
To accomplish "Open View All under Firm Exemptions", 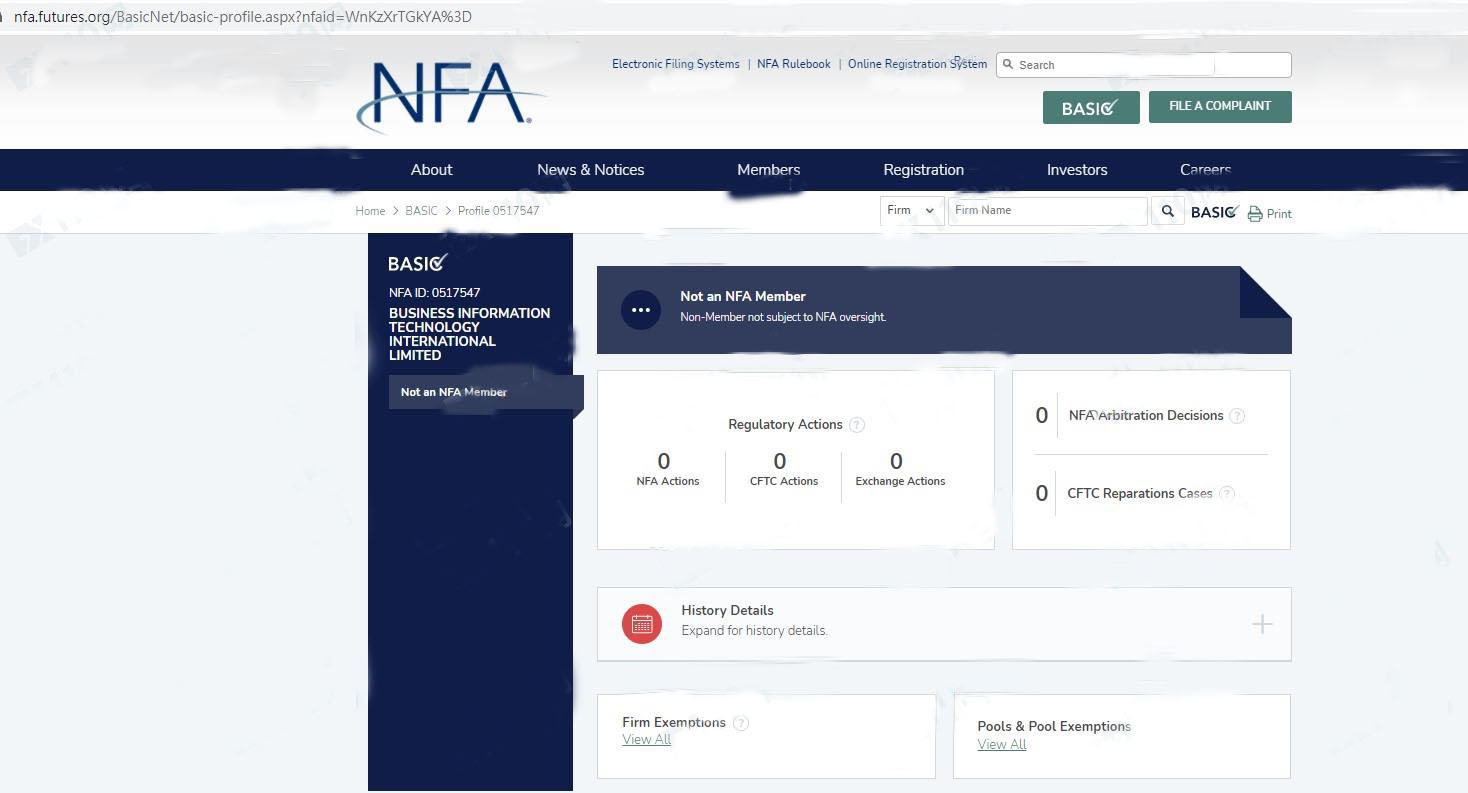I will tap(646, 740).
